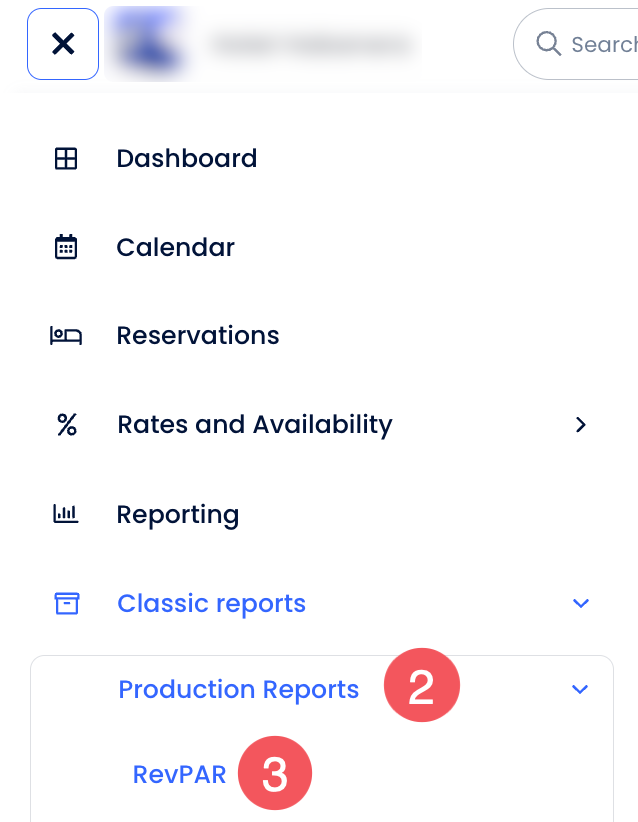This screenshot has width=638, height=822.
Task: Click the Reservations bed icon
Action: pos(66,336)
